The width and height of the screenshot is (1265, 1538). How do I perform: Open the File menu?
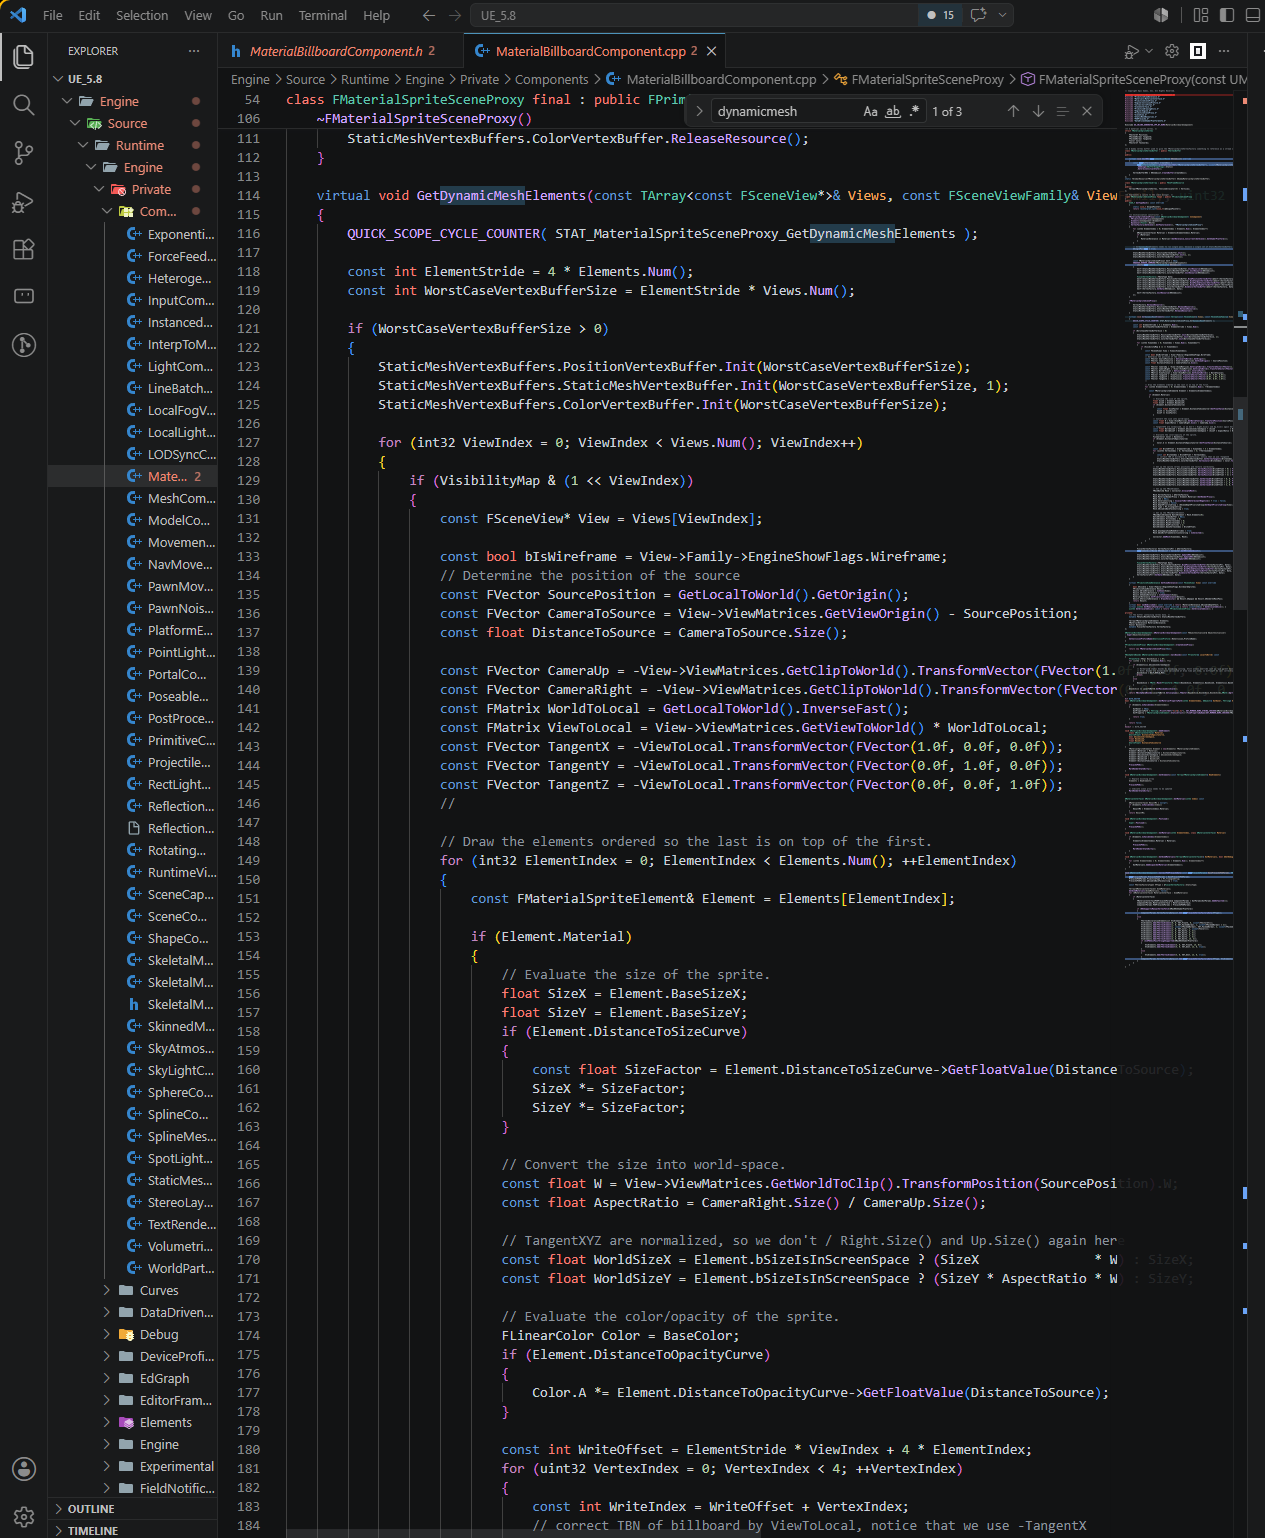click(x=53, y=15)
